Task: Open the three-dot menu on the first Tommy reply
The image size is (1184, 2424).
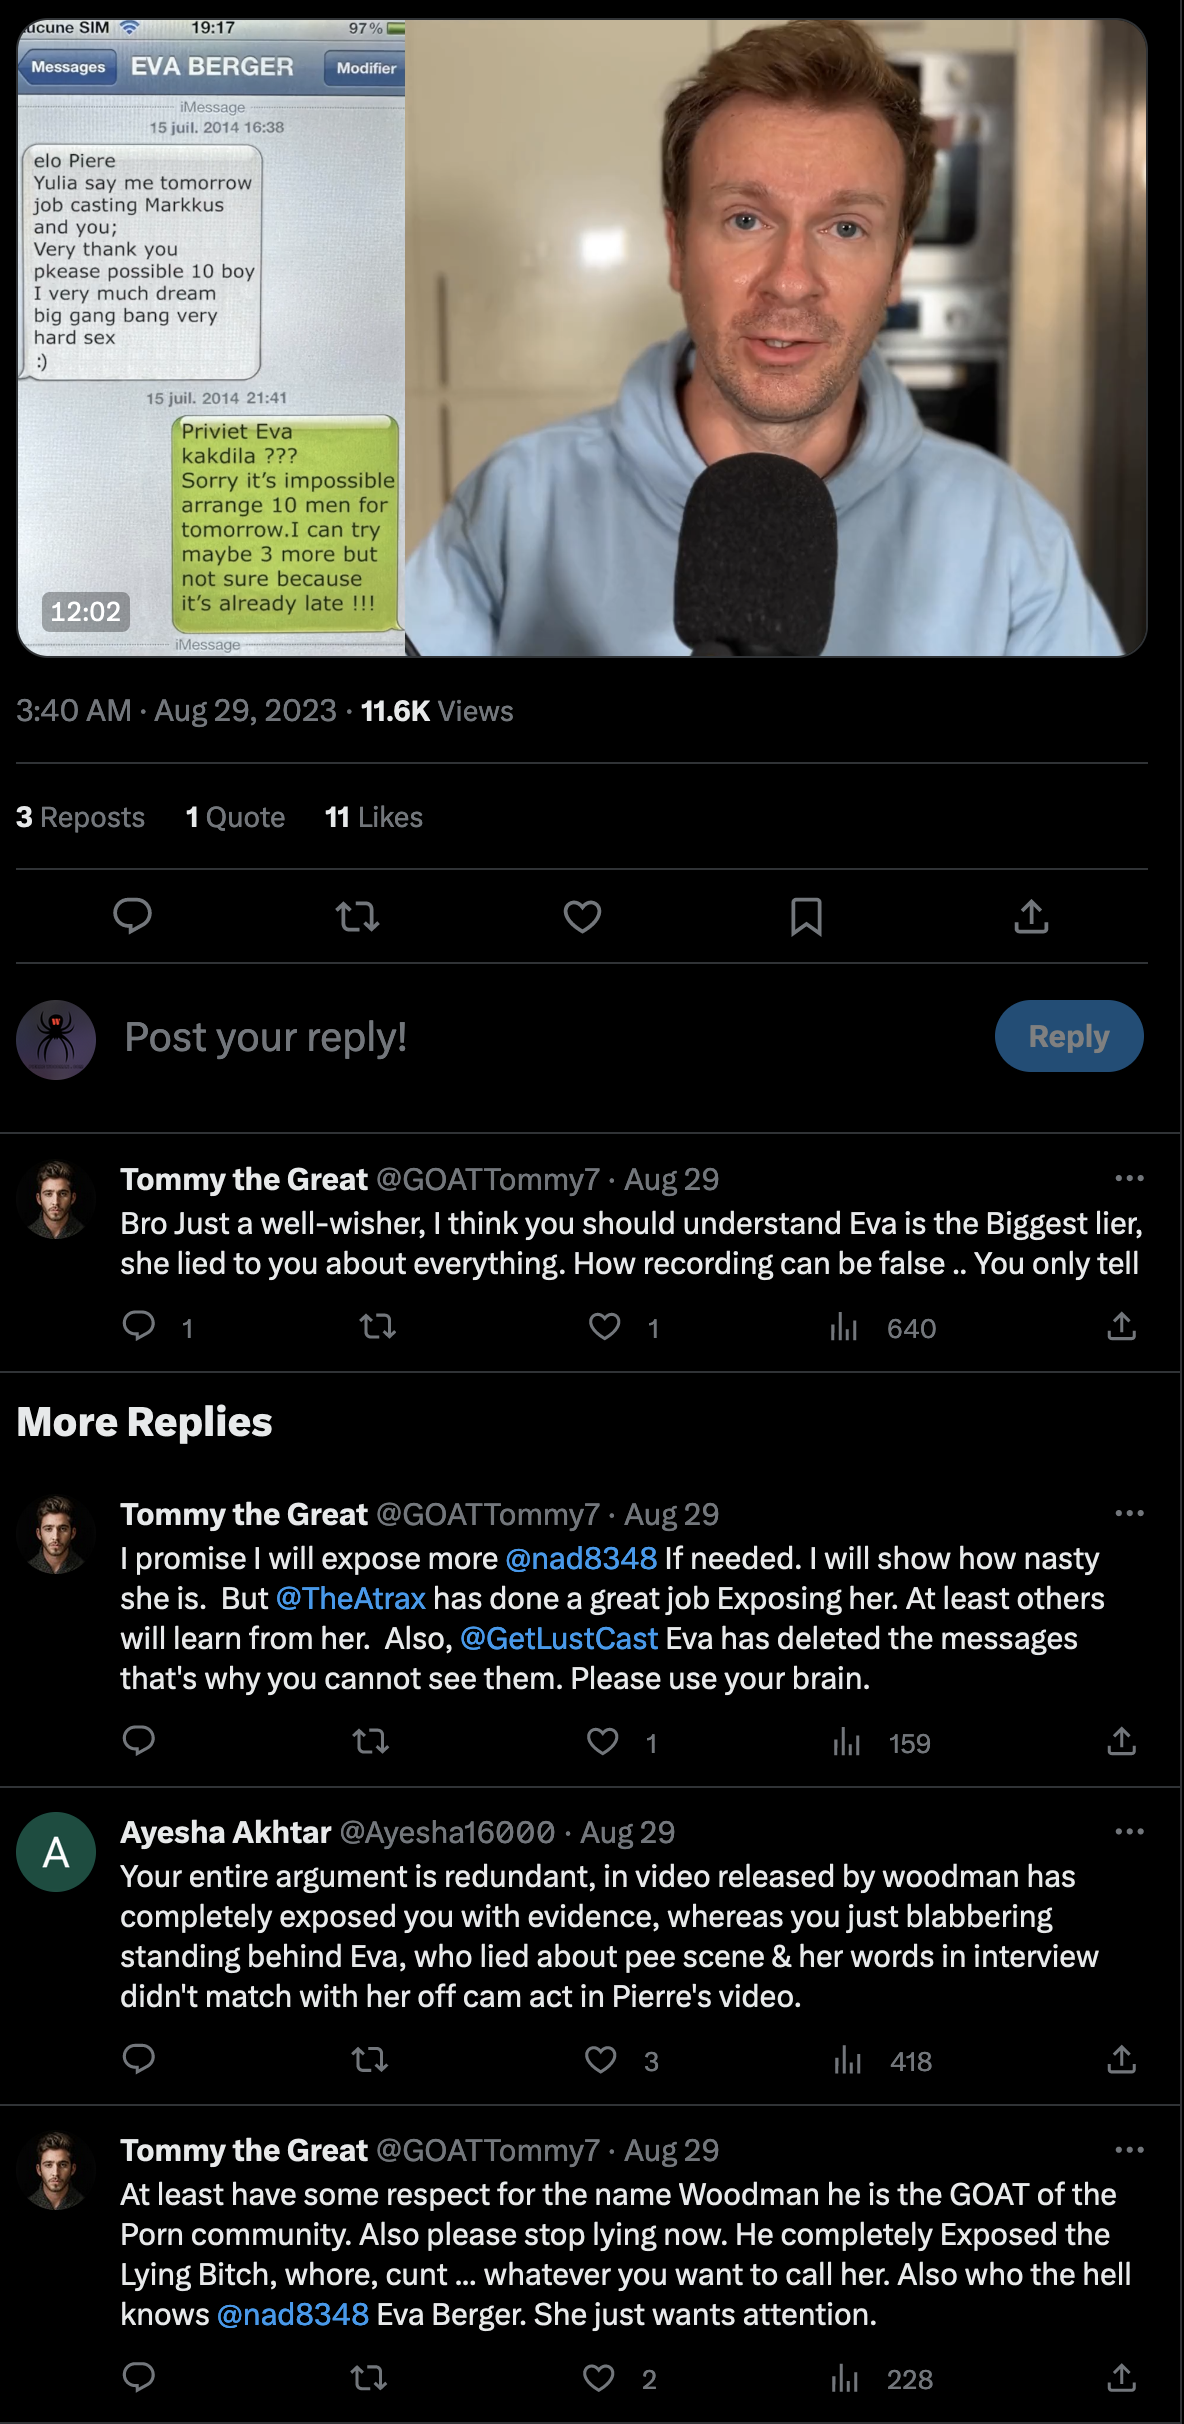Action: 1129,1179
